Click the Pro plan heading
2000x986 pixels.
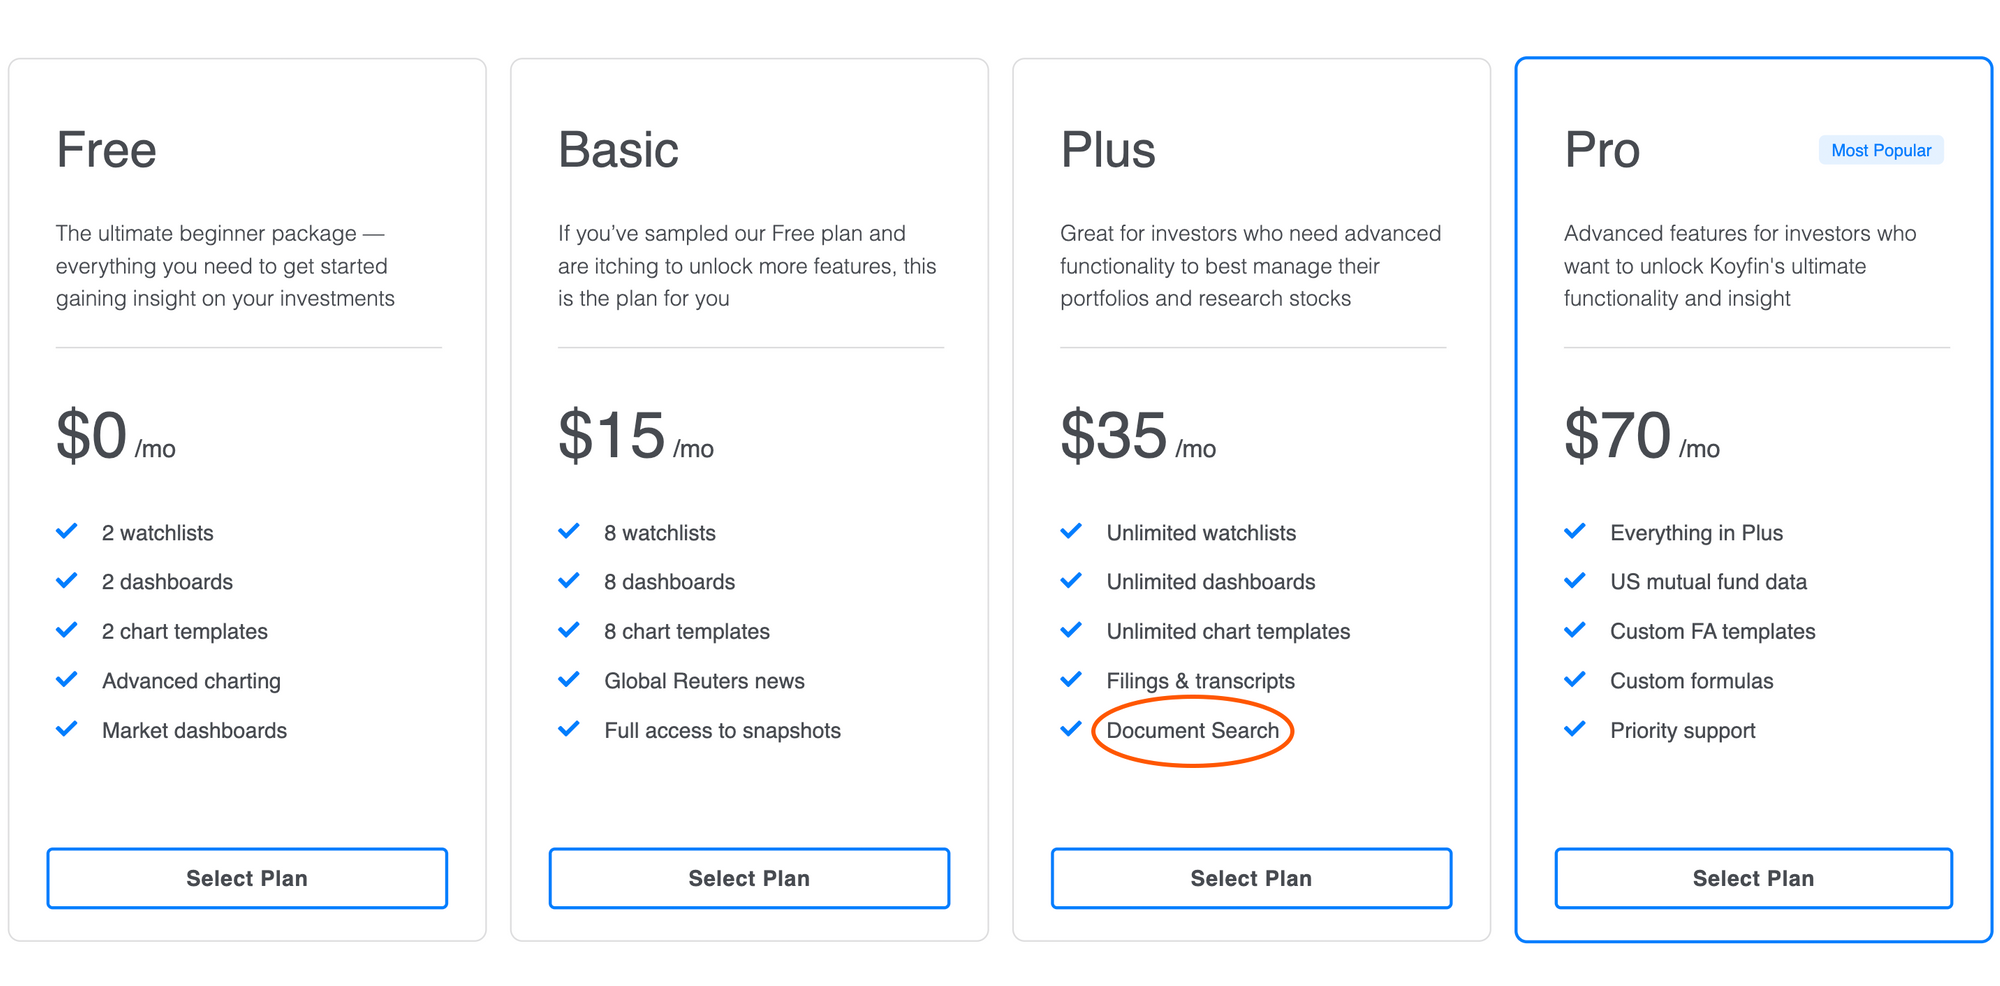point(1602,150)
